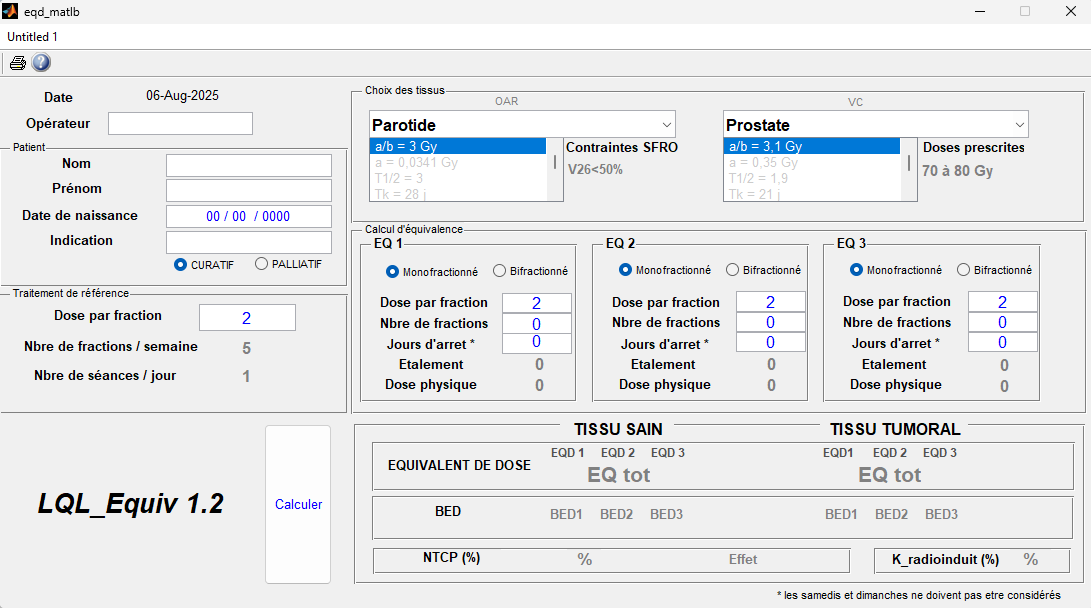Click EQ 3 Nbre de fractions field
Screen dimensions: 1091x608
(1002, 322)
